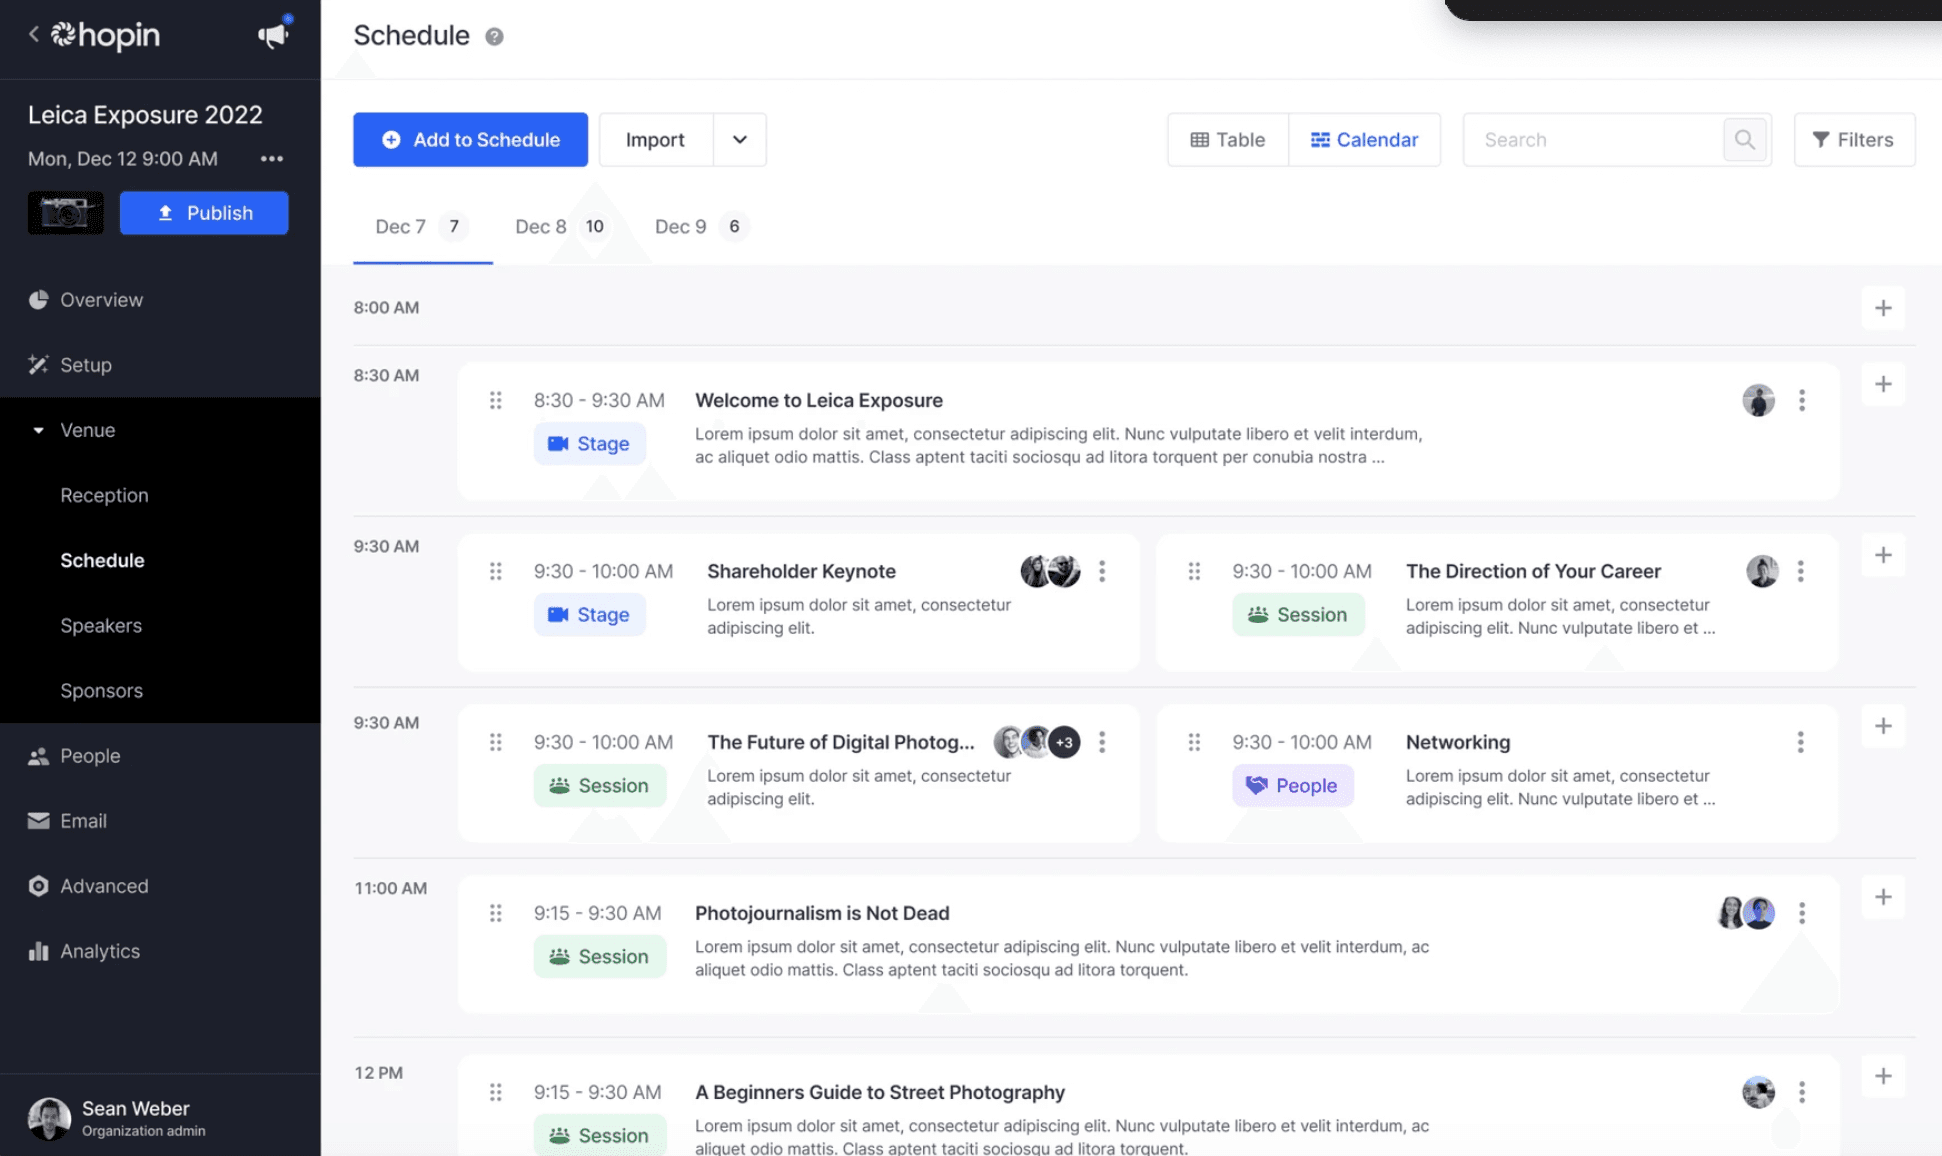Viewport: 1942px width, 1156px height.
Task: Click the Publish button
Action: 204,213
